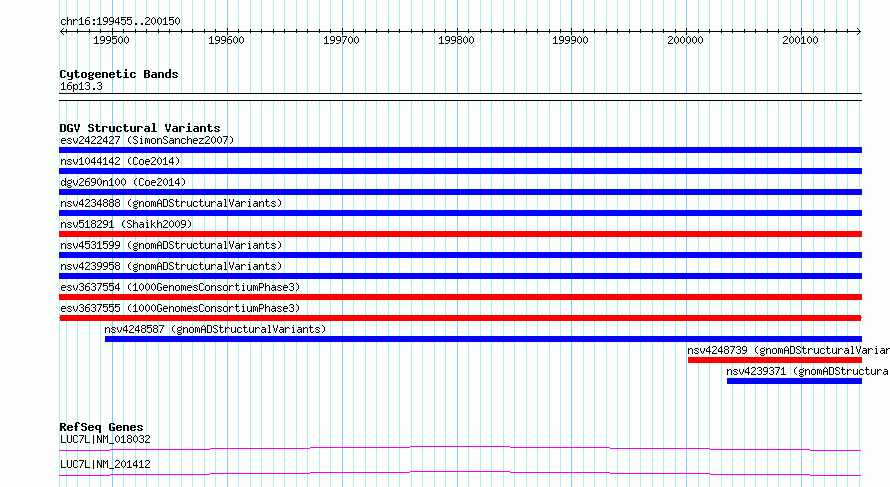Image resolution: width=890 pixels, height=487 pixels.
Task: Click the nsv4531599 variant label
Action: click(x=171, y=245)
